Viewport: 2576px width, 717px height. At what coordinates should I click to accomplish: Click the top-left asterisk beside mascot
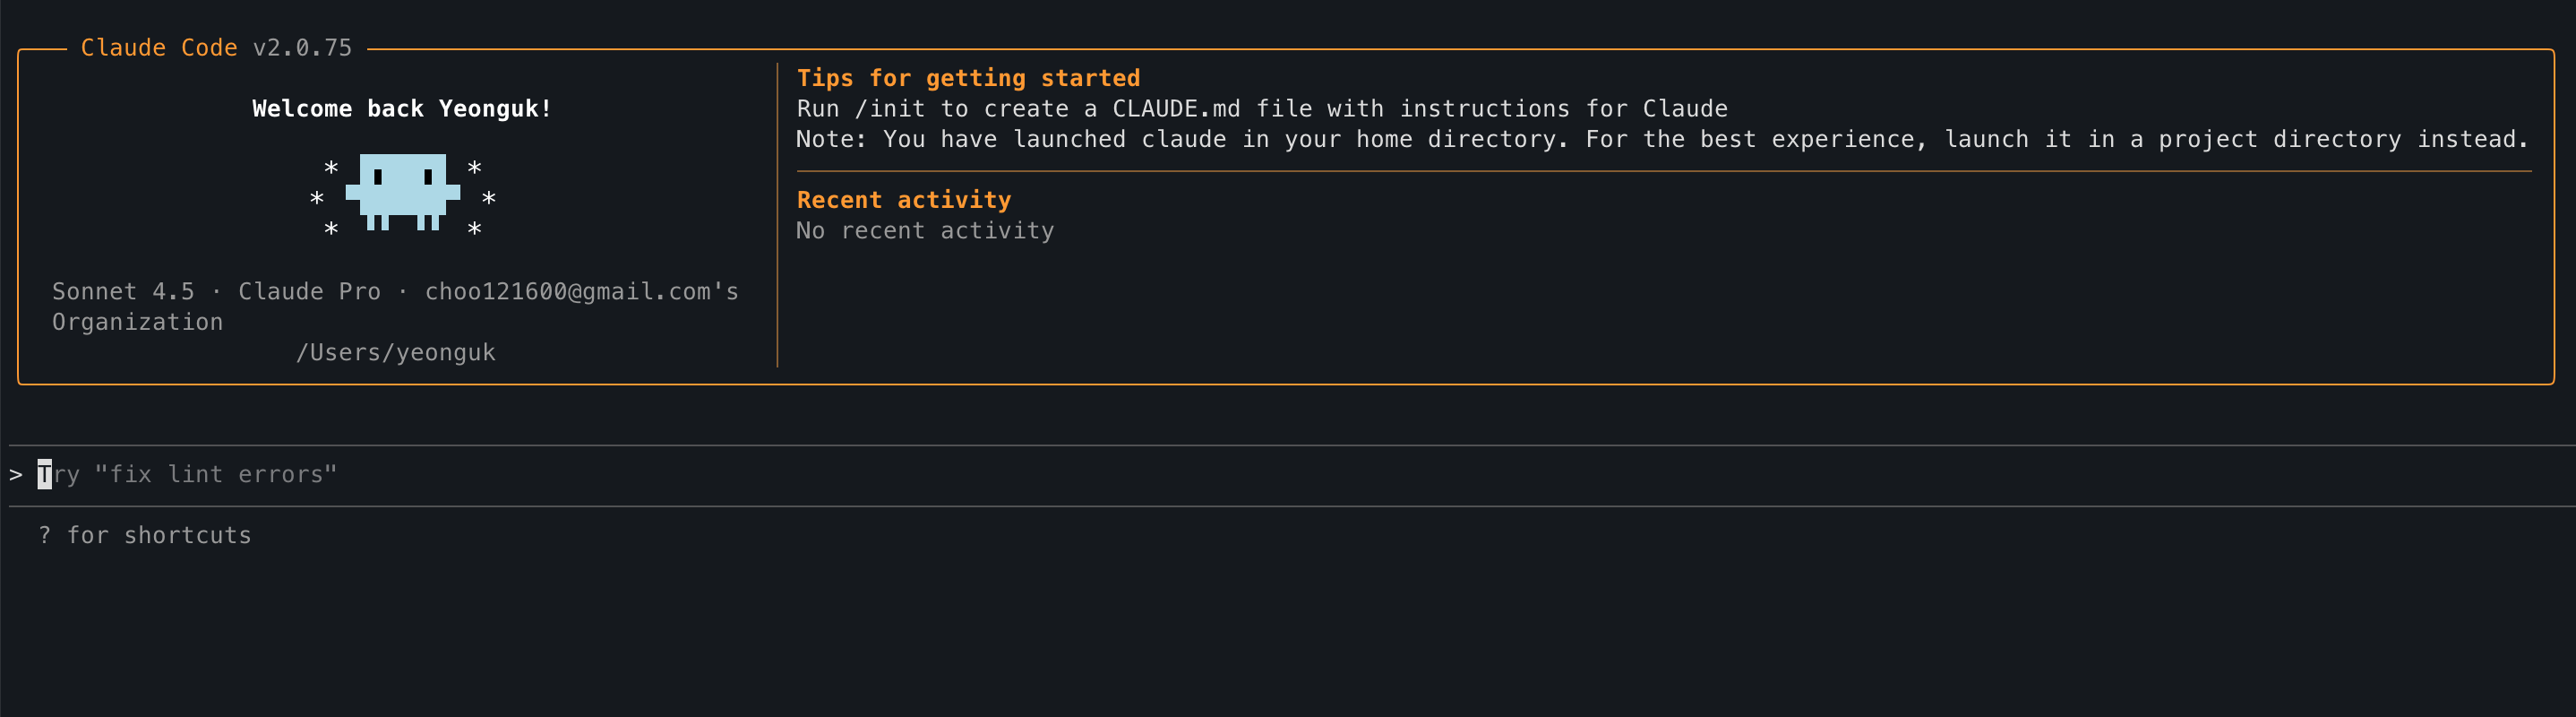pyautogui.click(x=331, y=168)
